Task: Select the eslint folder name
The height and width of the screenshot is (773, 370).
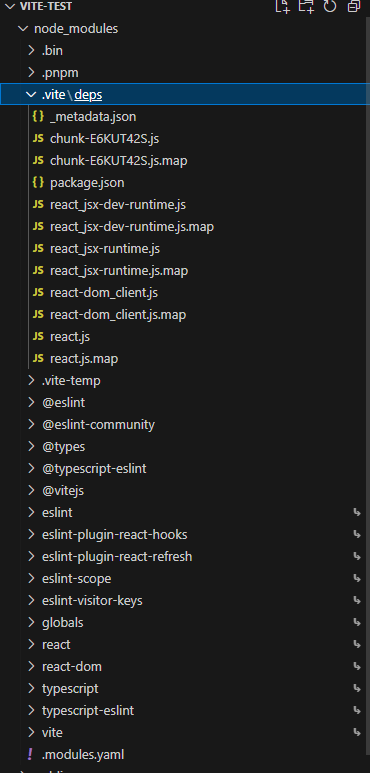Action: pos(57,513)
